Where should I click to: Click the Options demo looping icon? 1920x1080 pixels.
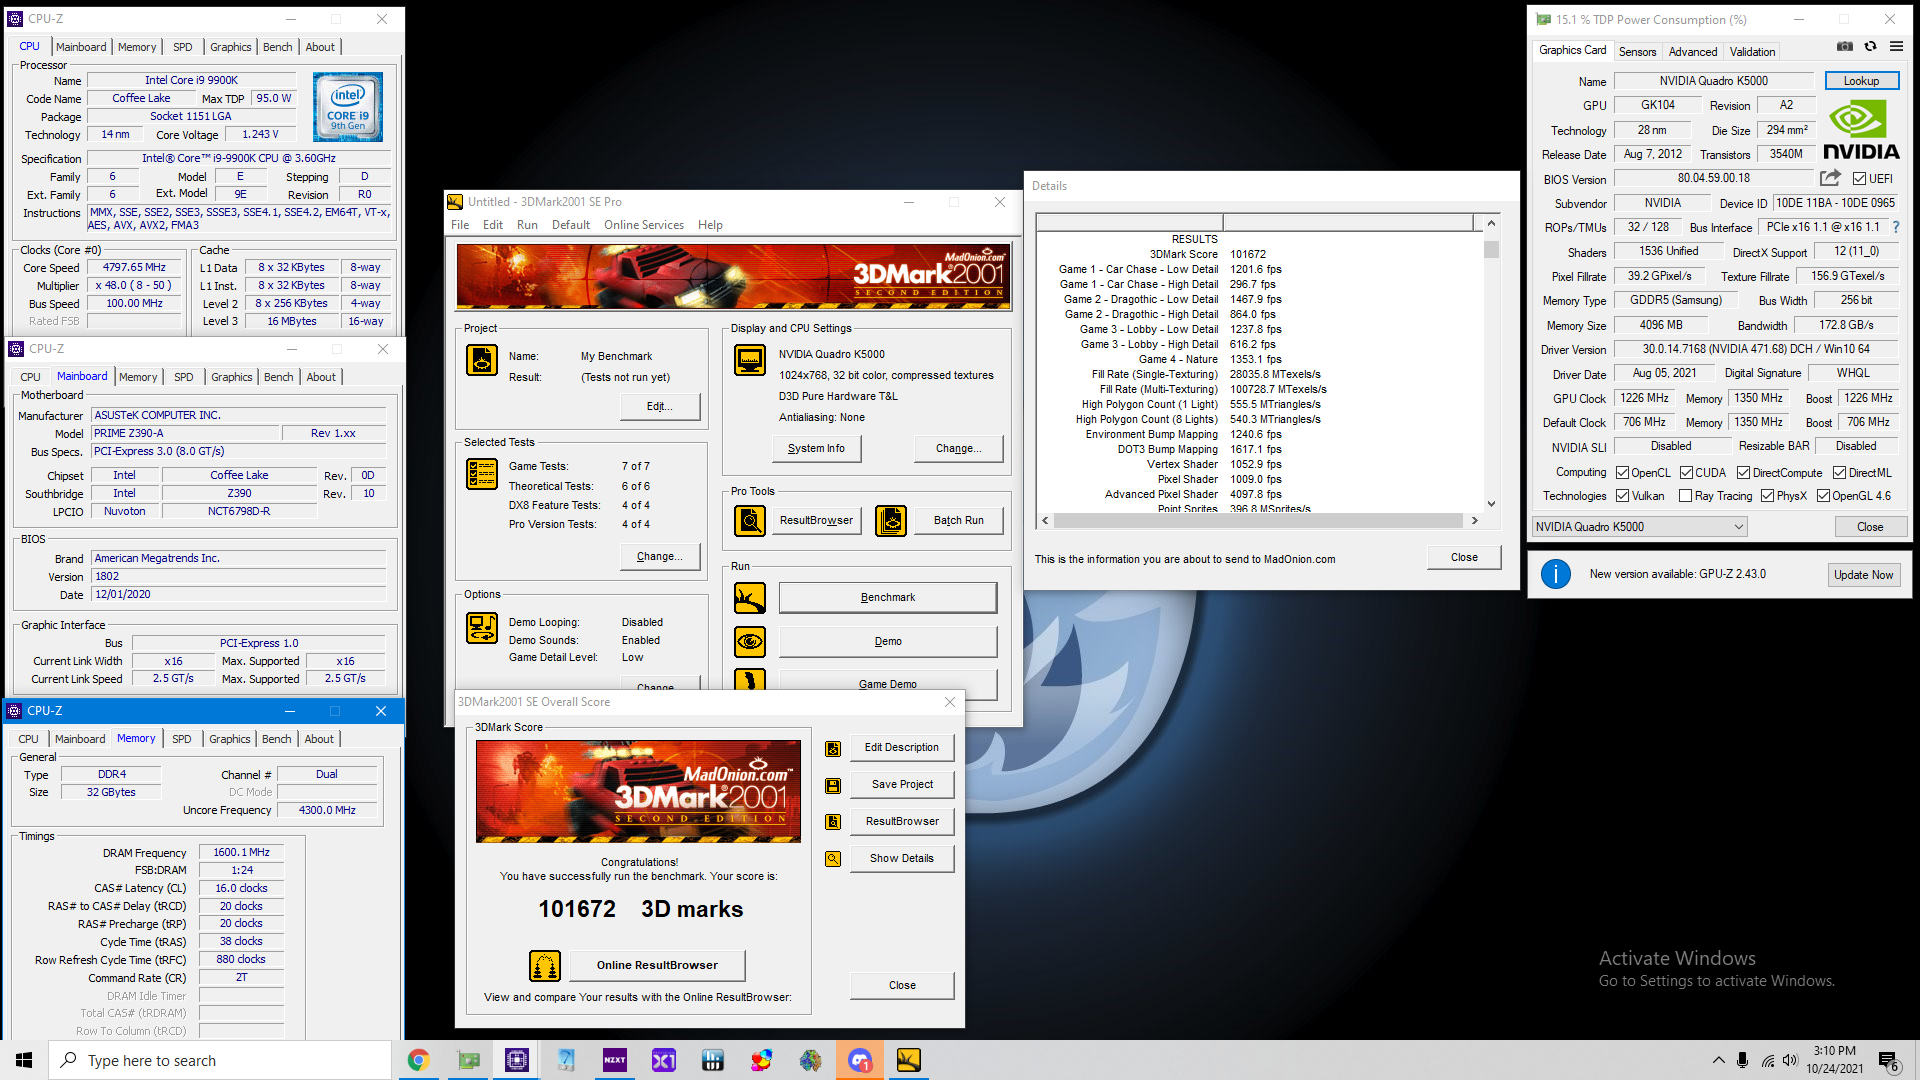click(x=482, y=627)
